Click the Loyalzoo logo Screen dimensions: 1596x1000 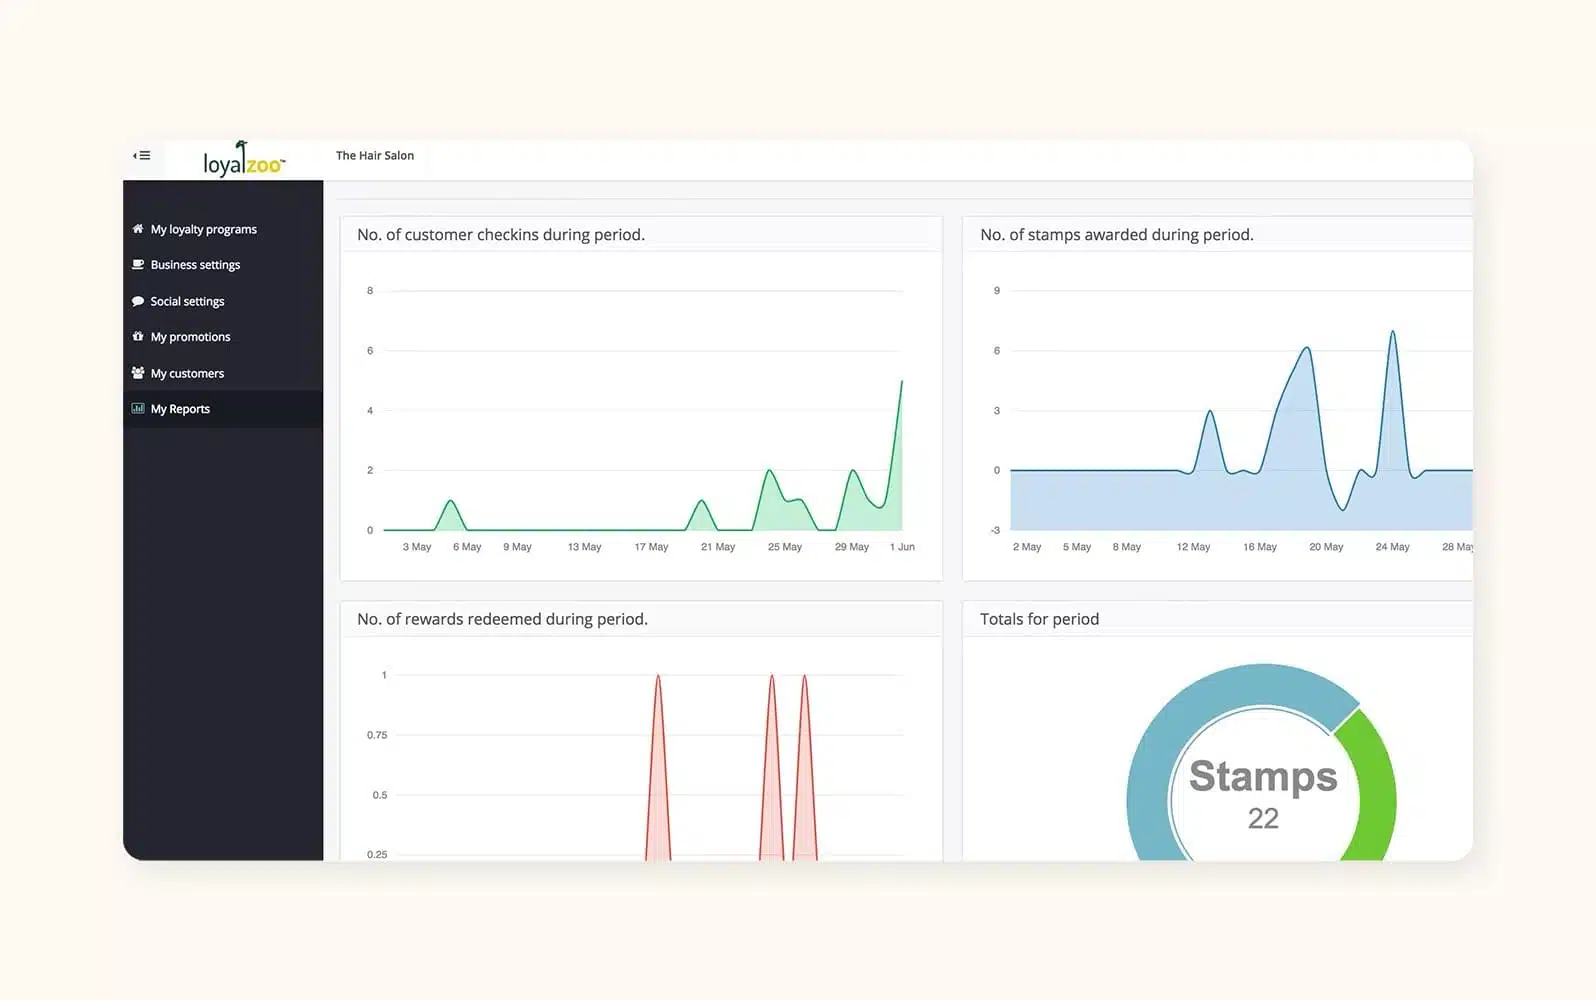pyautogui.click(x=244, y=160)
